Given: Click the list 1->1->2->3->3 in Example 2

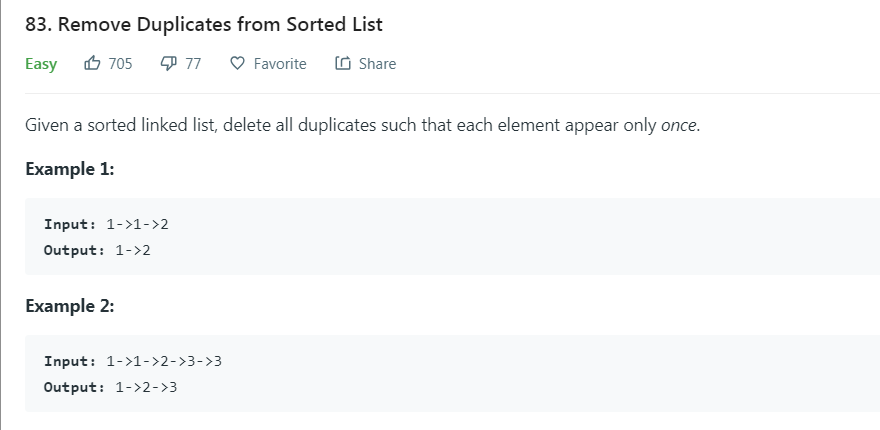Looking at the screenshot, I should (163, 360).
